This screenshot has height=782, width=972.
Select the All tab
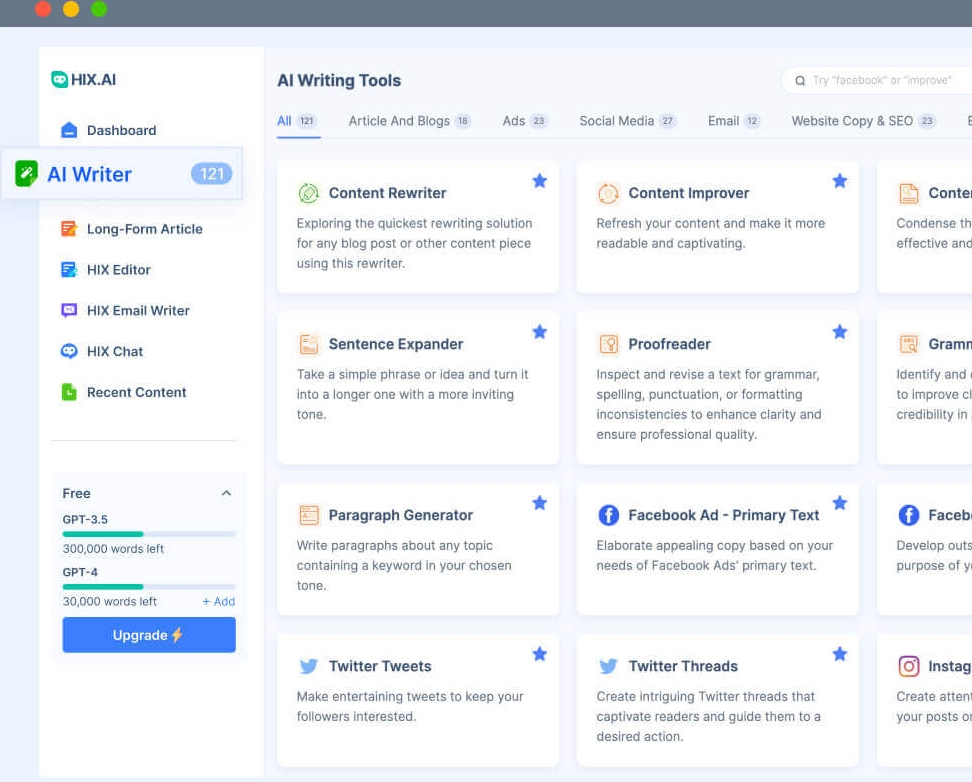point(298,121)
